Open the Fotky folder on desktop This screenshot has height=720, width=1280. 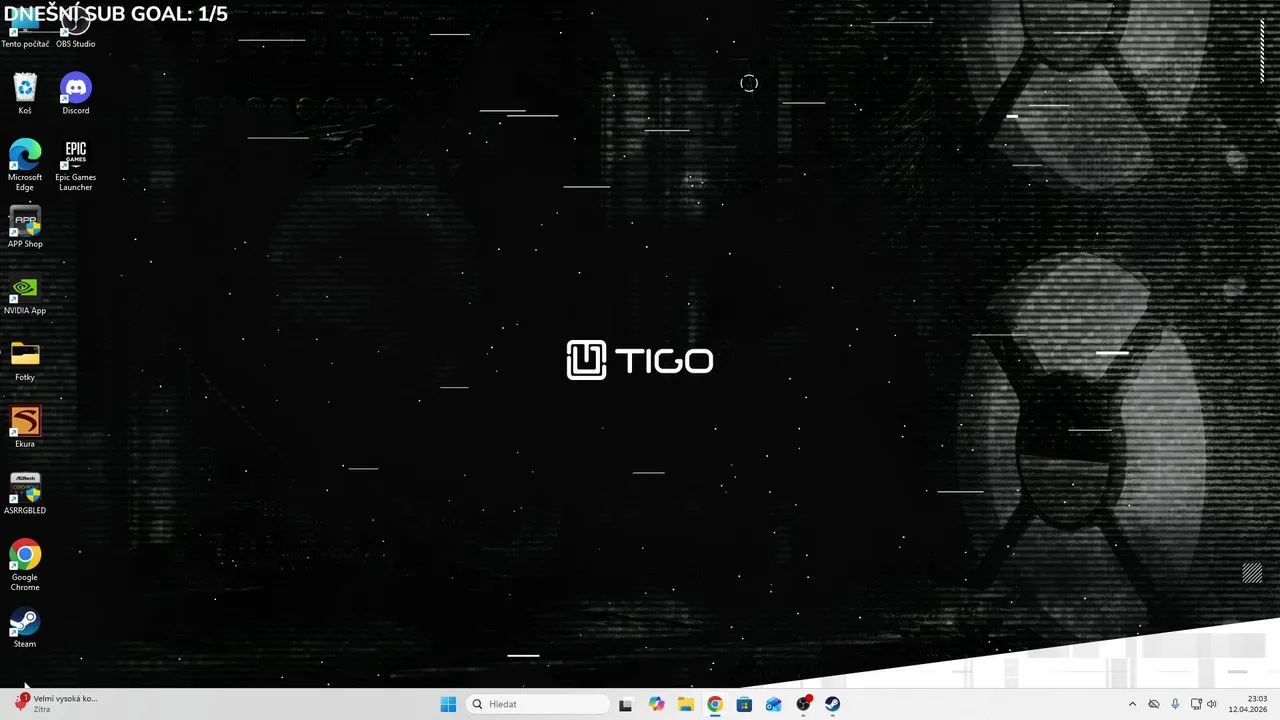pyautogui.click(x=25, y=361)
